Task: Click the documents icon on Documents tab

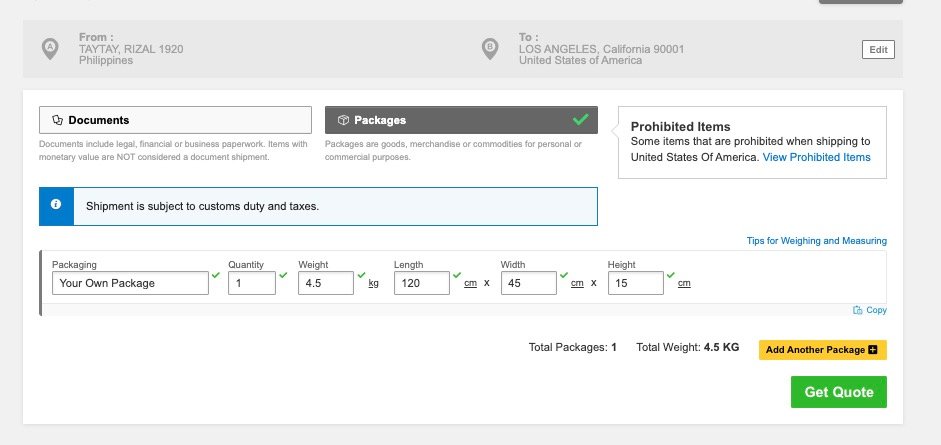Action: tap(58, 120)
